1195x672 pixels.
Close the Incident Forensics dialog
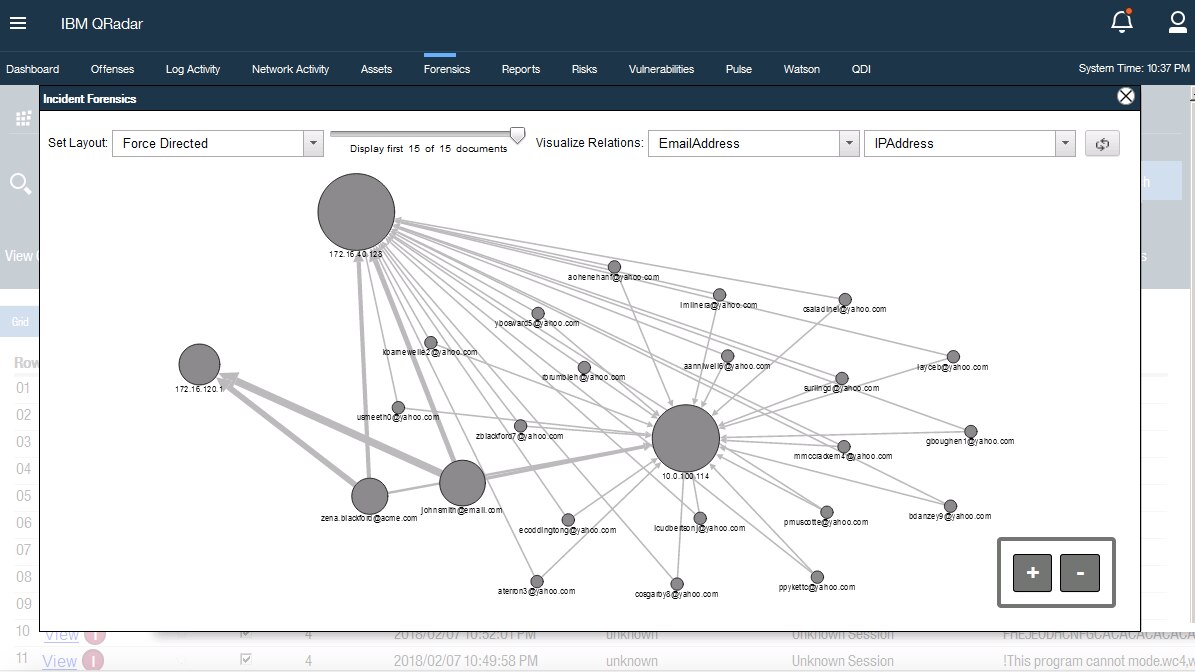point(1126,96)
